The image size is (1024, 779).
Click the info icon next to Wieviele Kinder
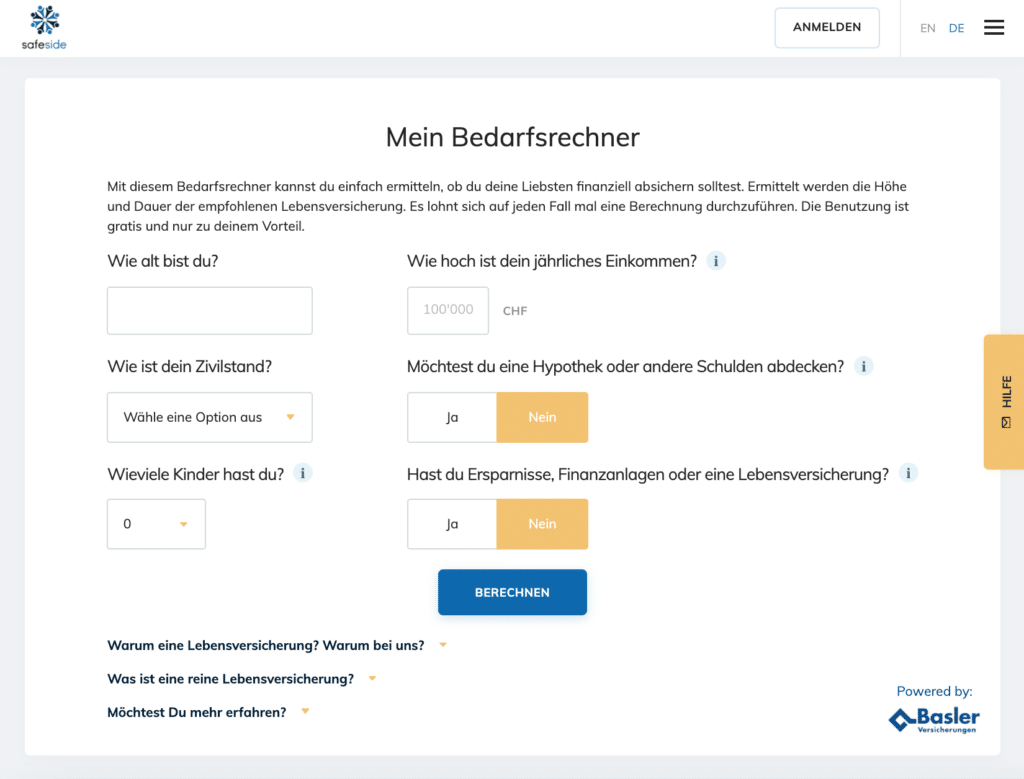302,472
